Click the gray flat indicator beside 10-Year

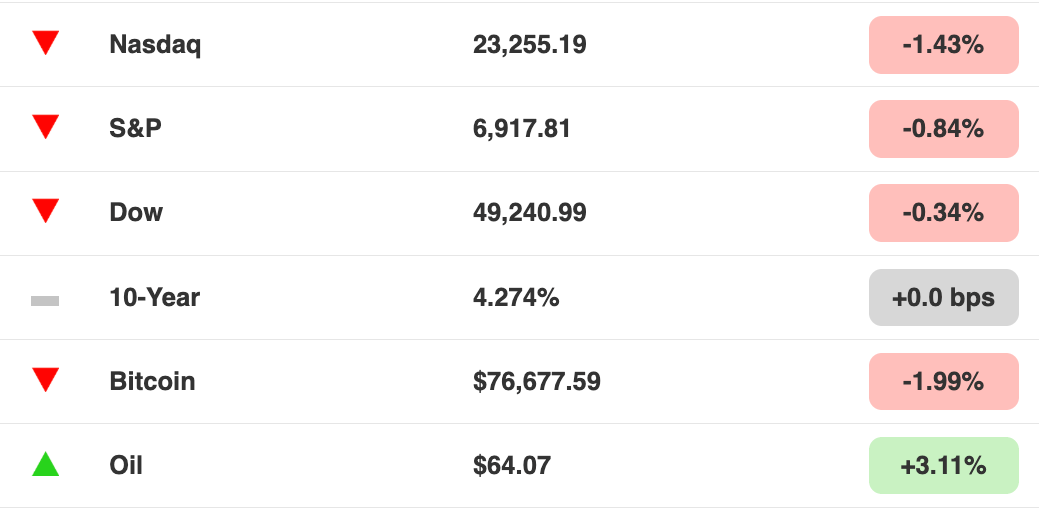(45, 301)
